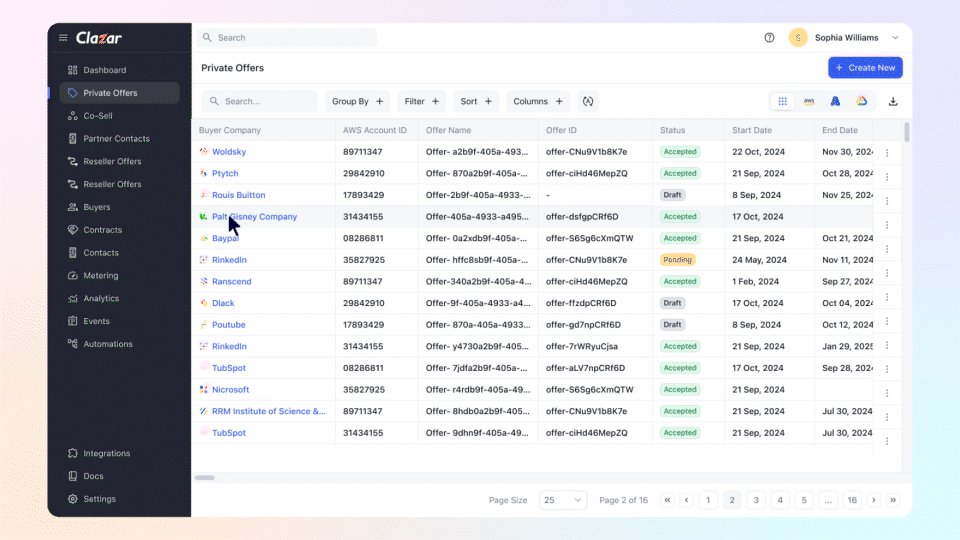Collapse sidebar with hamburger menu icon
Image resolution: width=960 pixels, height=540 pixels.
pos(63,38)
